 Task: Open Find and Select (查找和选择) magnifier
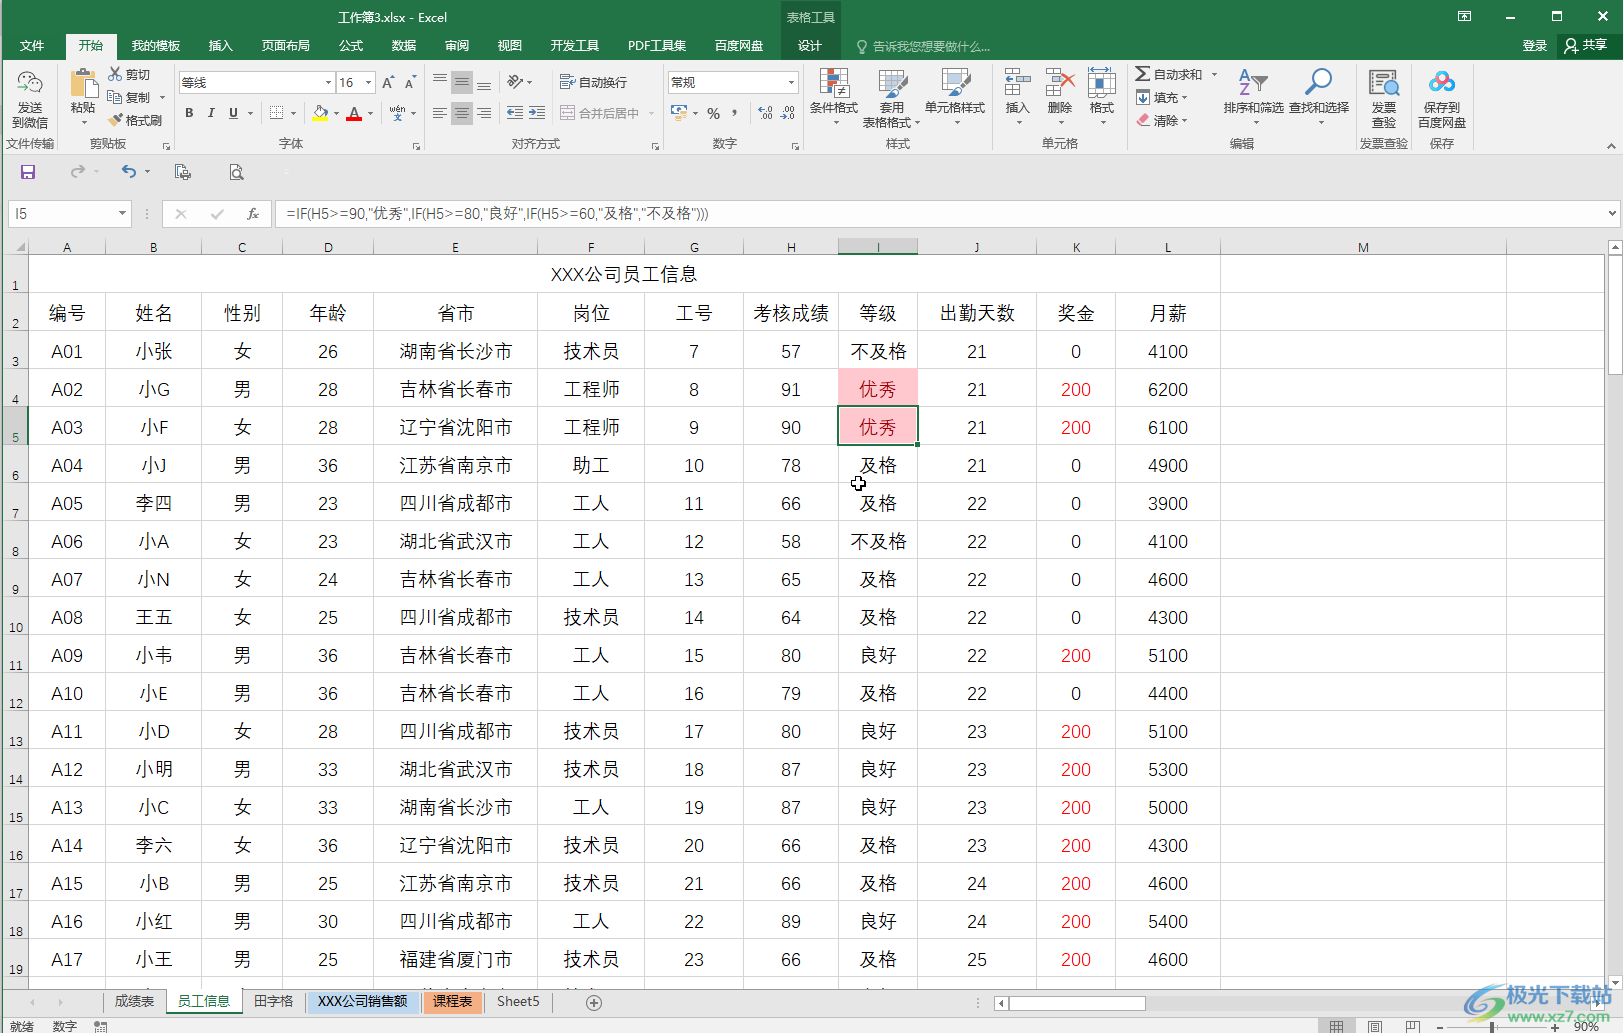click(x=1318, y=84)
